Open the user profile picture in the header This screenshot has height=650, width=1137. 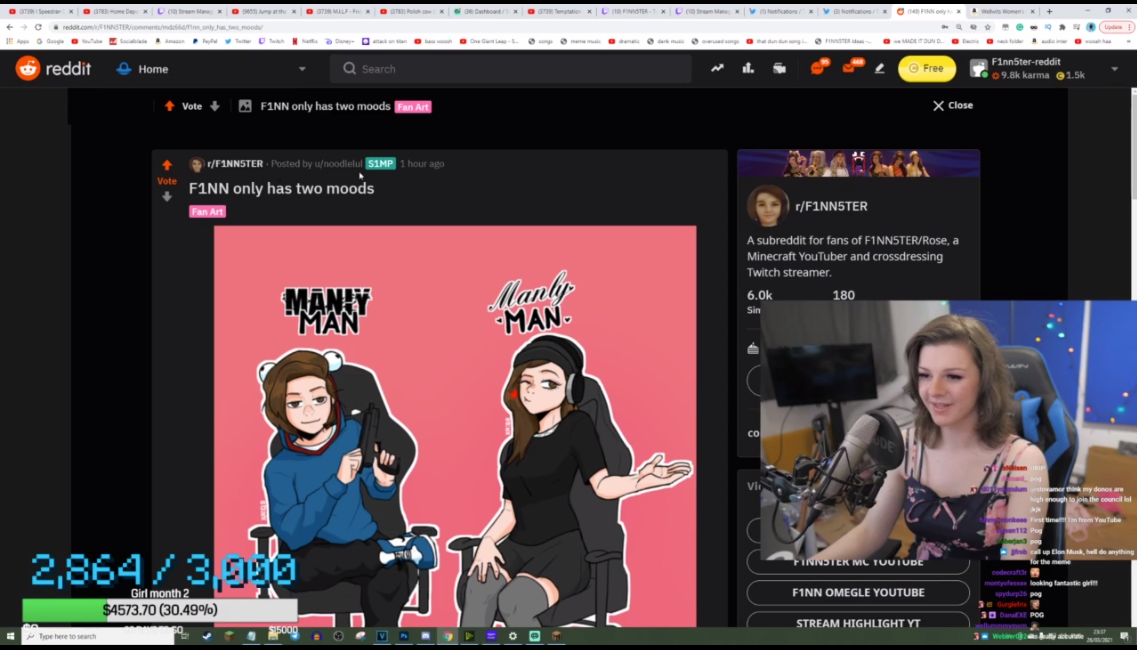coord(979,69)
